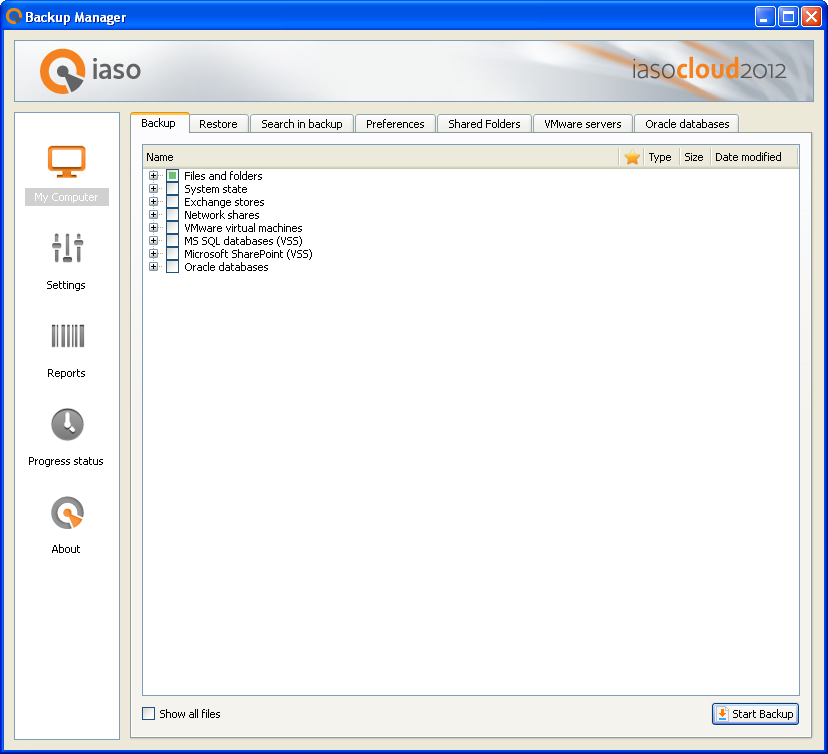This screenshot has height=754, width=828.
Task: Select 'Oracle databases' tree row text
Action: (226, 267)
